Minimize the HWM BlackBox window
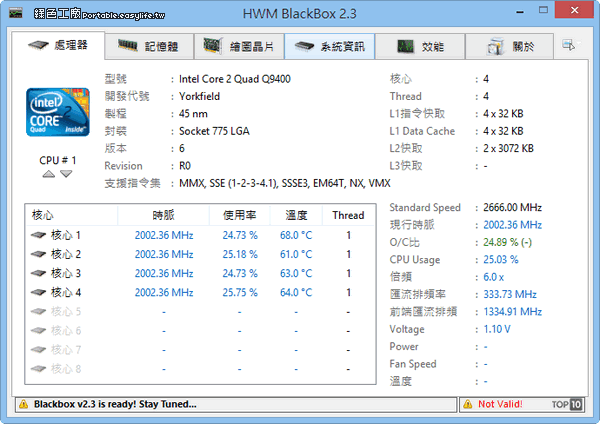This screenshot has width=600, height=424. 520,12
